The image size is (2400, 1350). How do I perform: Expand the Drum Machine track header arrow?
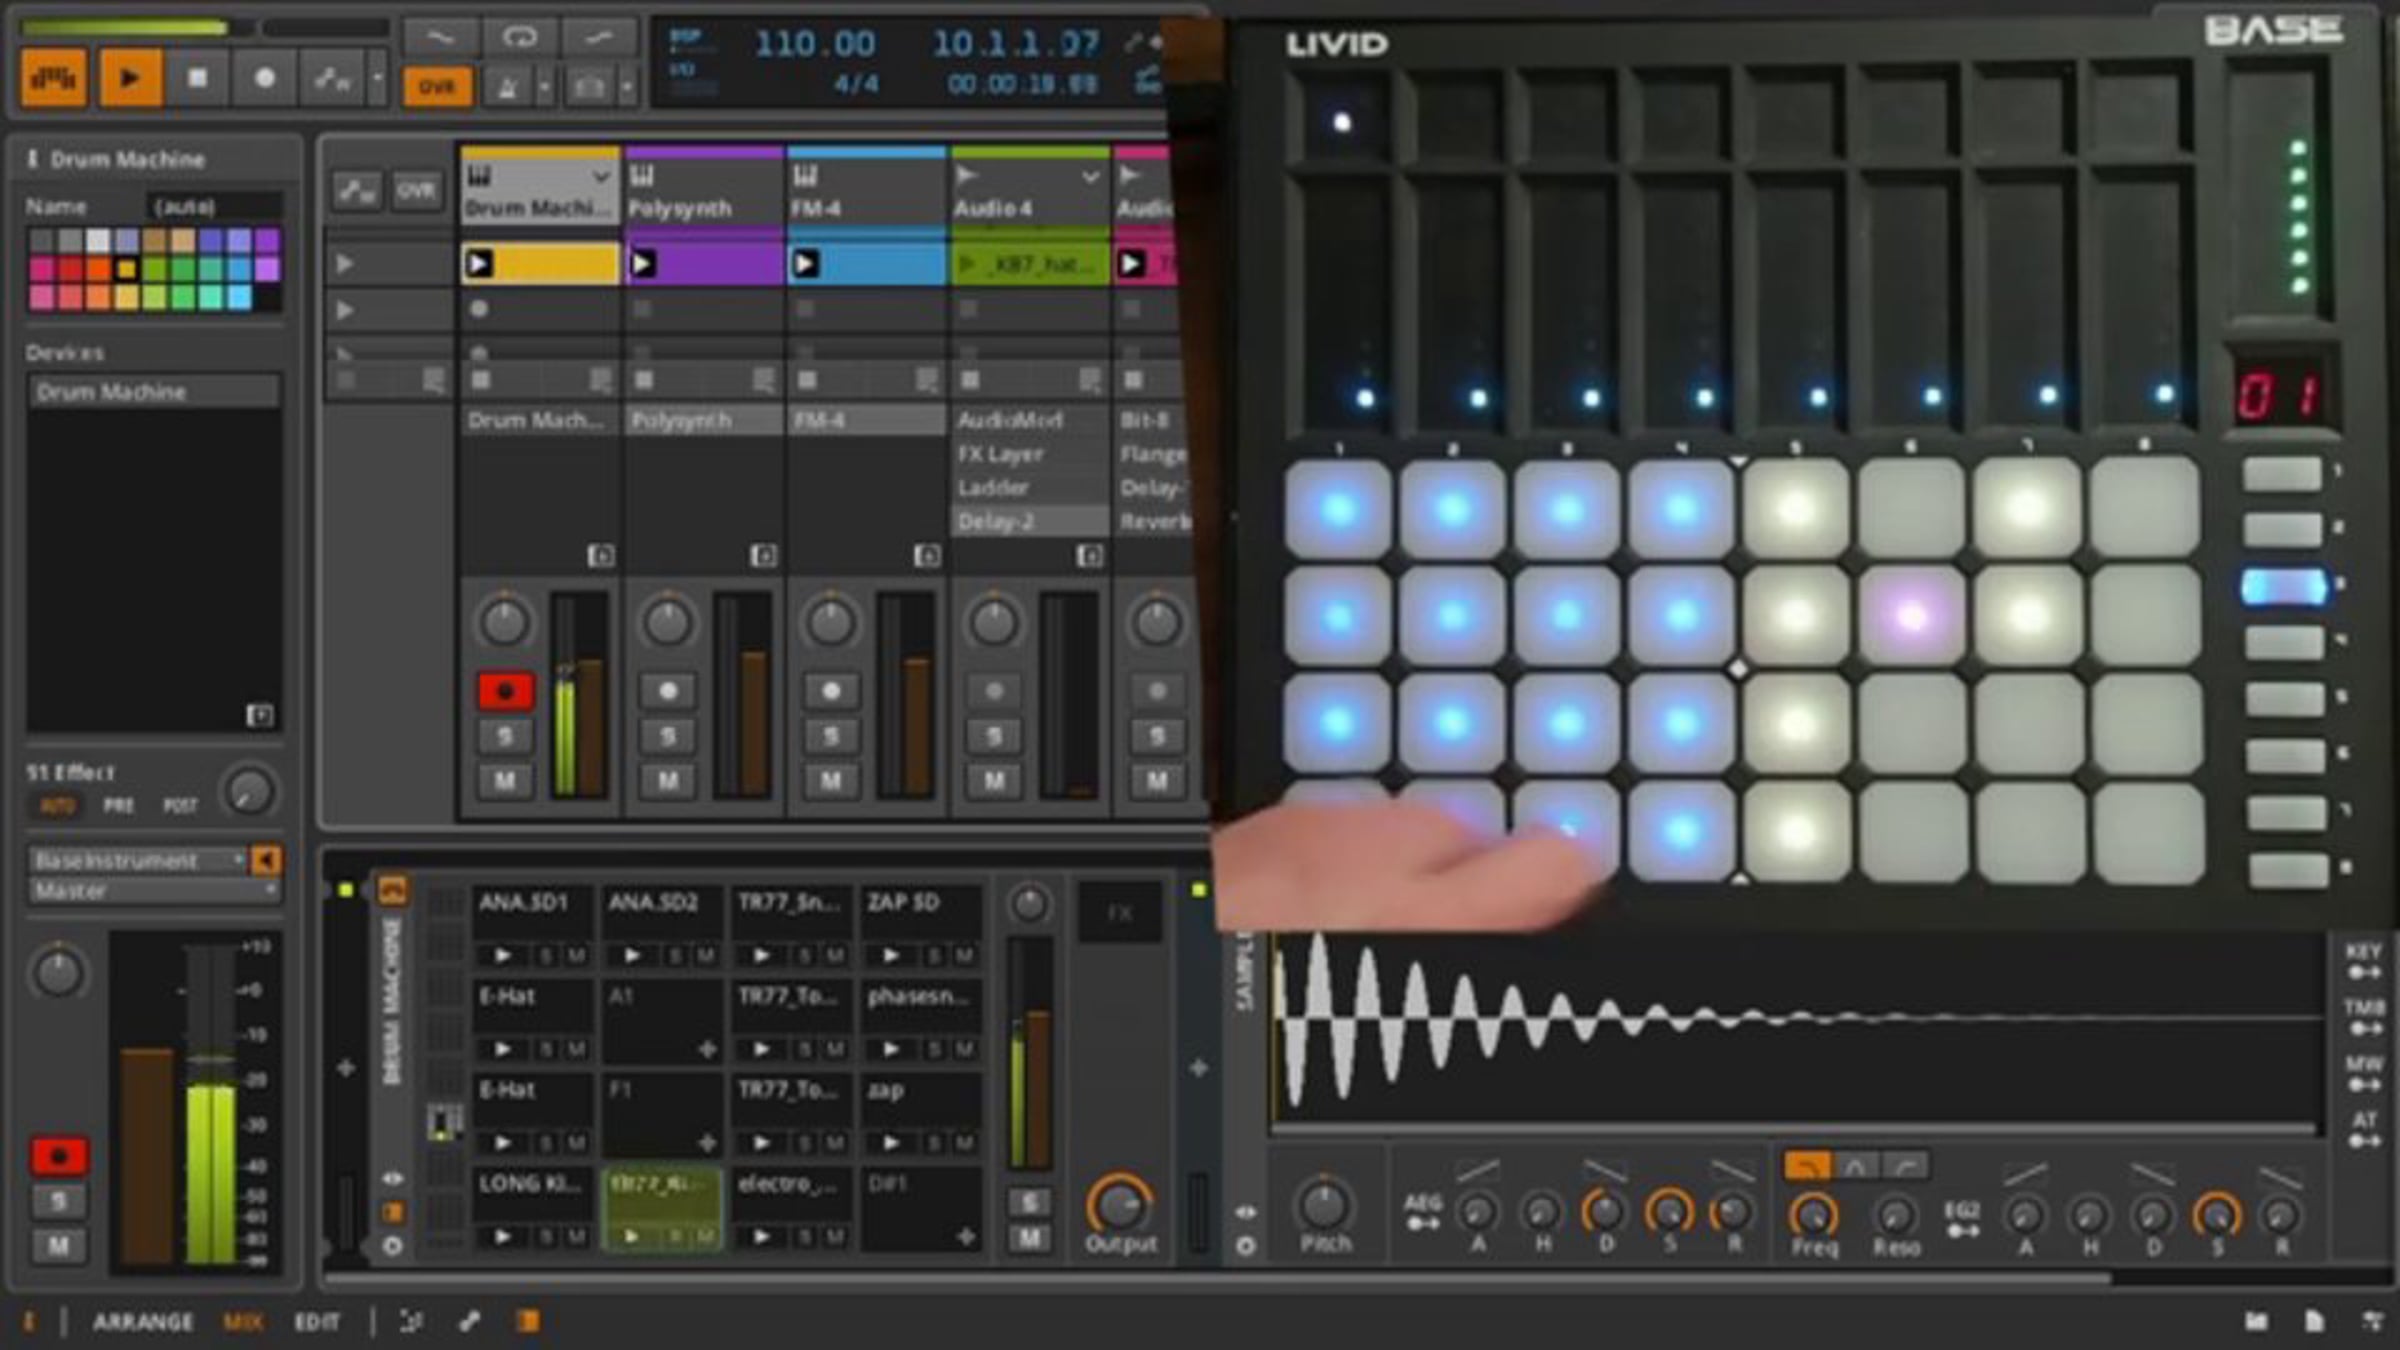click(x=600, y=177)
